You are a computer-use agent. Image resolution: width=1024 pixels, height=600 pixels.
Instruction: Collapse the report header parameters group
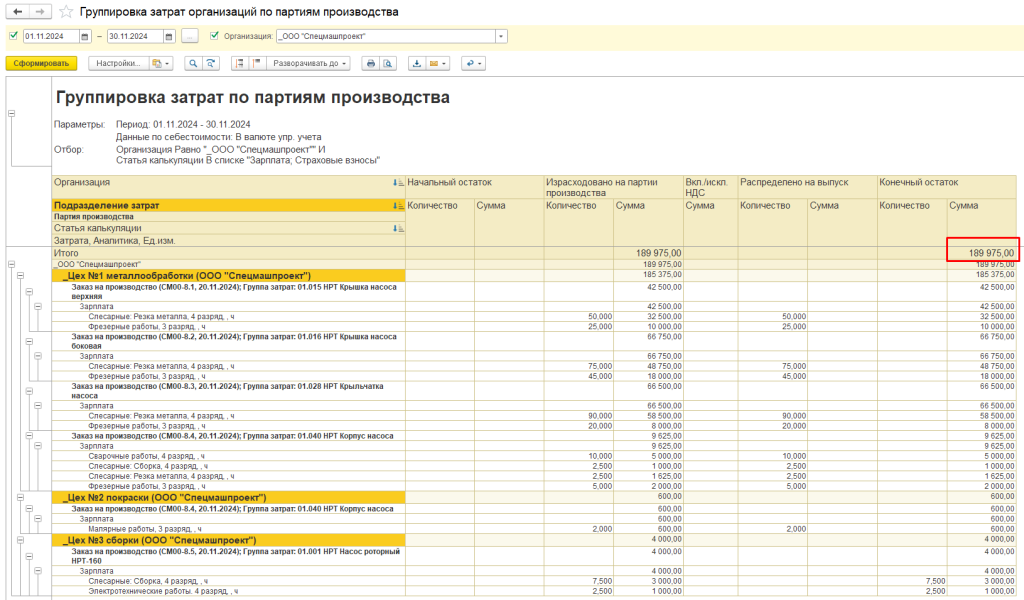coord(11,114)
